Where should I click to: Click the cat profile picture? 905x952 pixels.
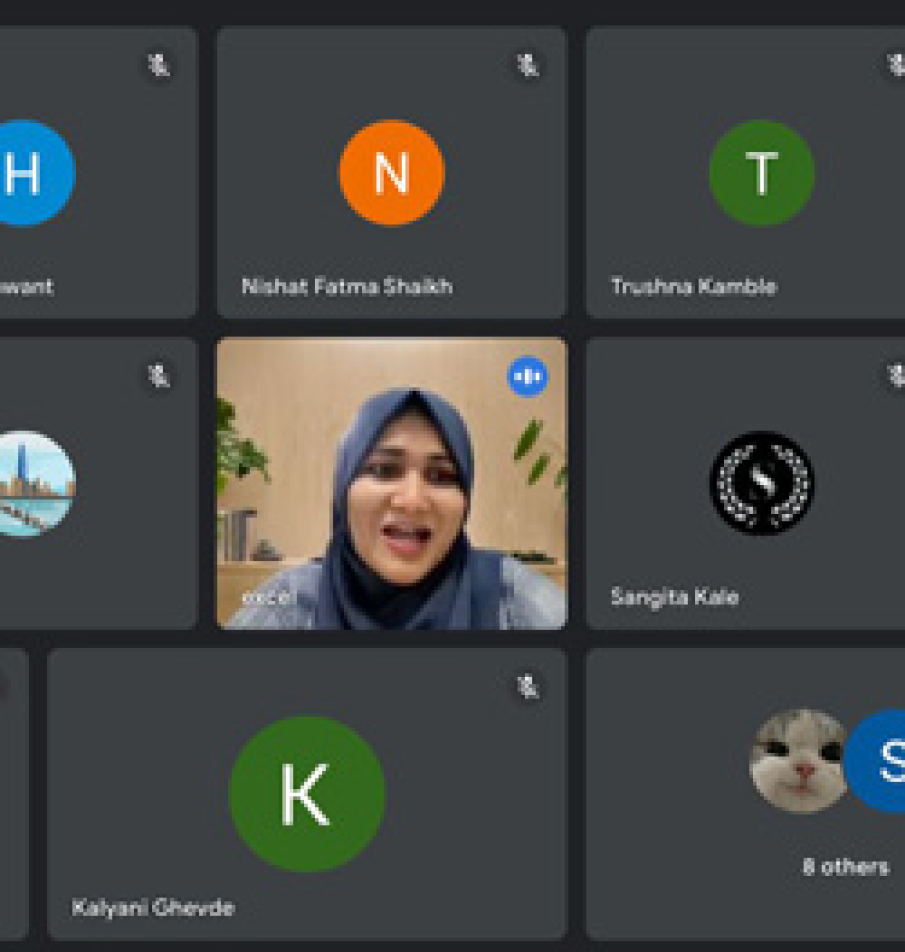click(798, 761)
